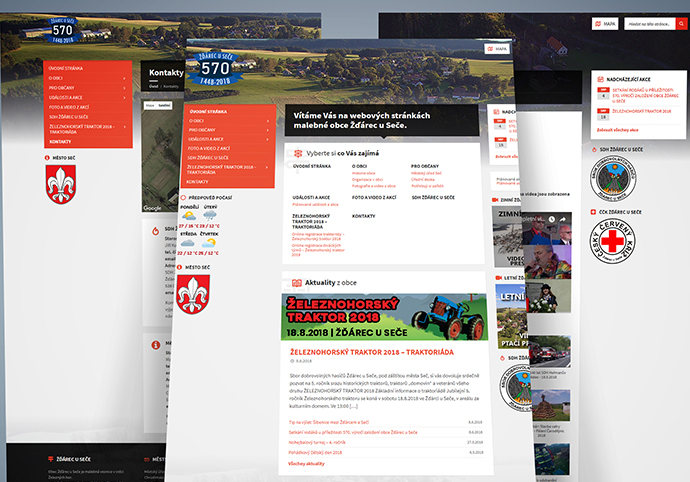Expand Pro občany chevron in center menu
Image resolution: width=690 pixels, height=482 pixels.
268,130
